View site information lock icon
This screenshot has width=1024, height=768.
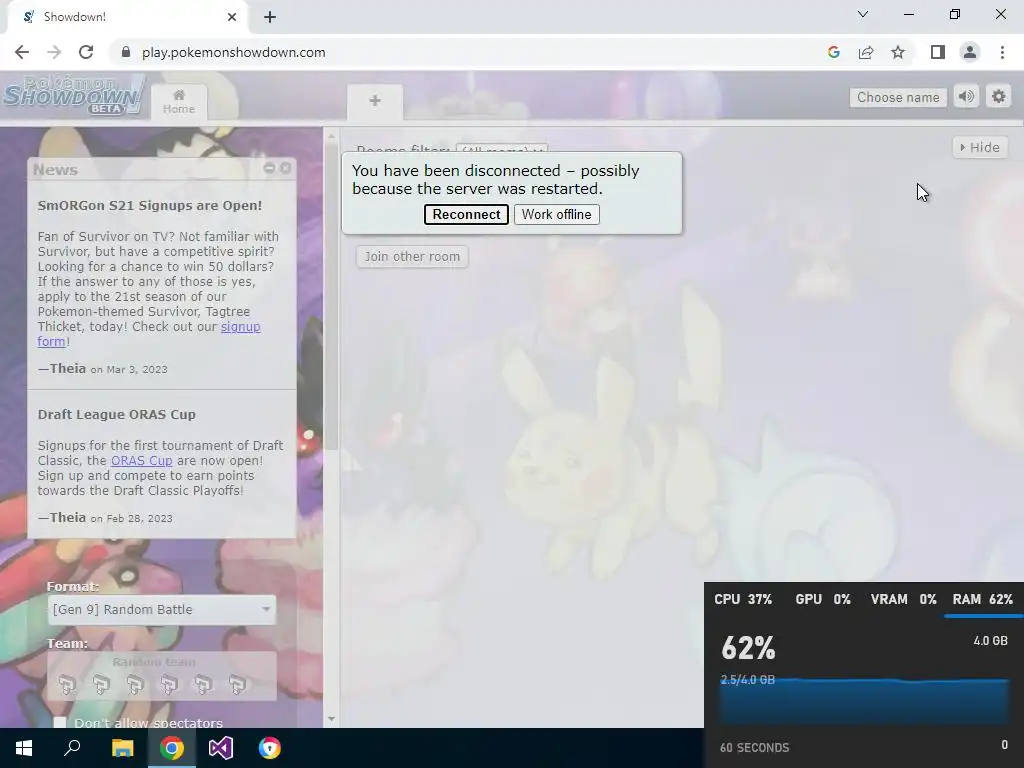coord(126,52)
